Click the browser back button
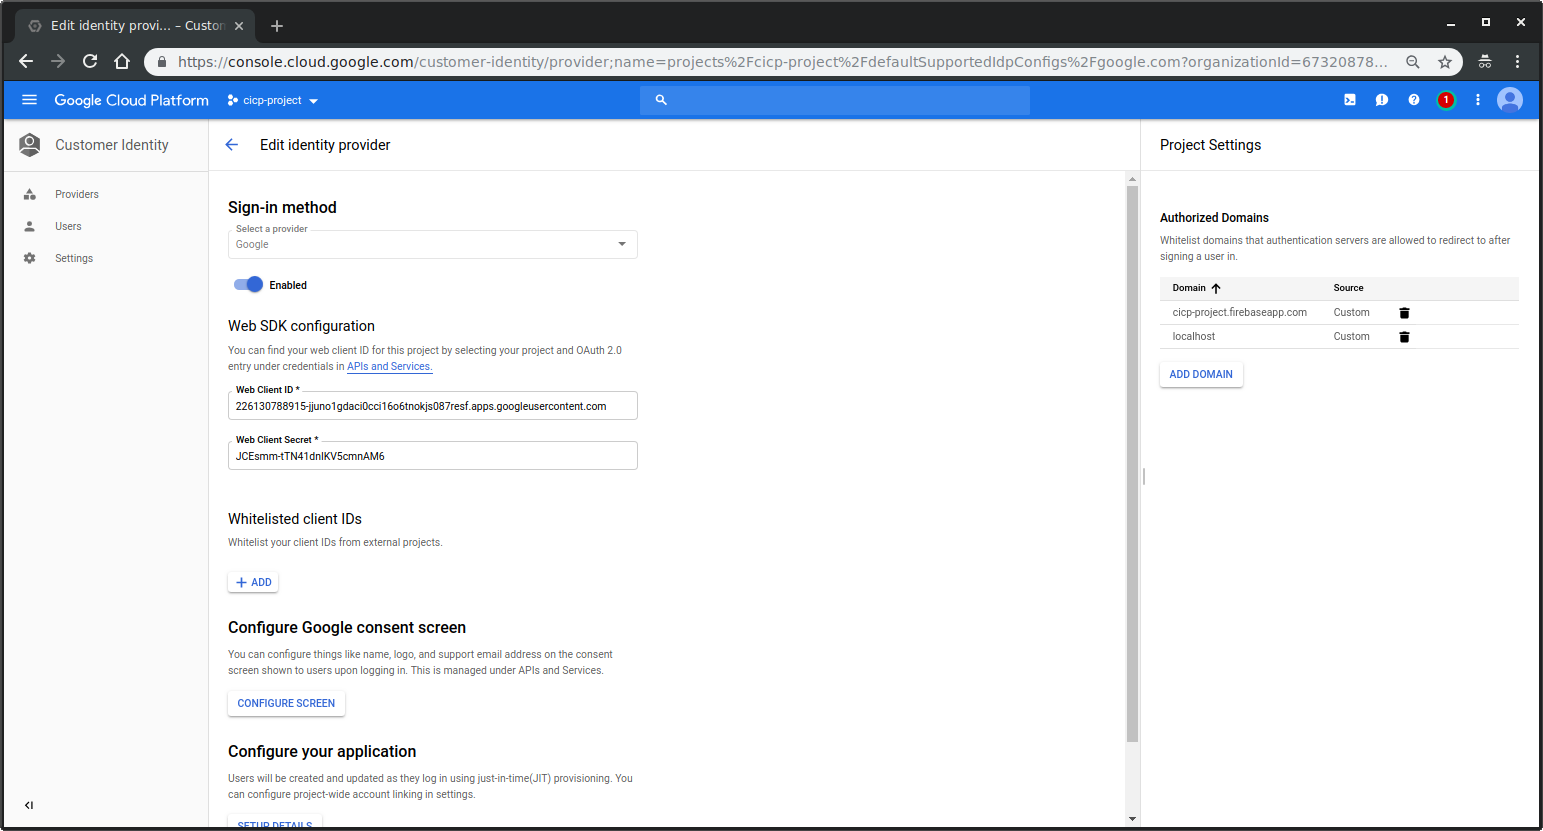This screenshot has height=831, width=1543. pyautogui.click(x=26, y=62)
